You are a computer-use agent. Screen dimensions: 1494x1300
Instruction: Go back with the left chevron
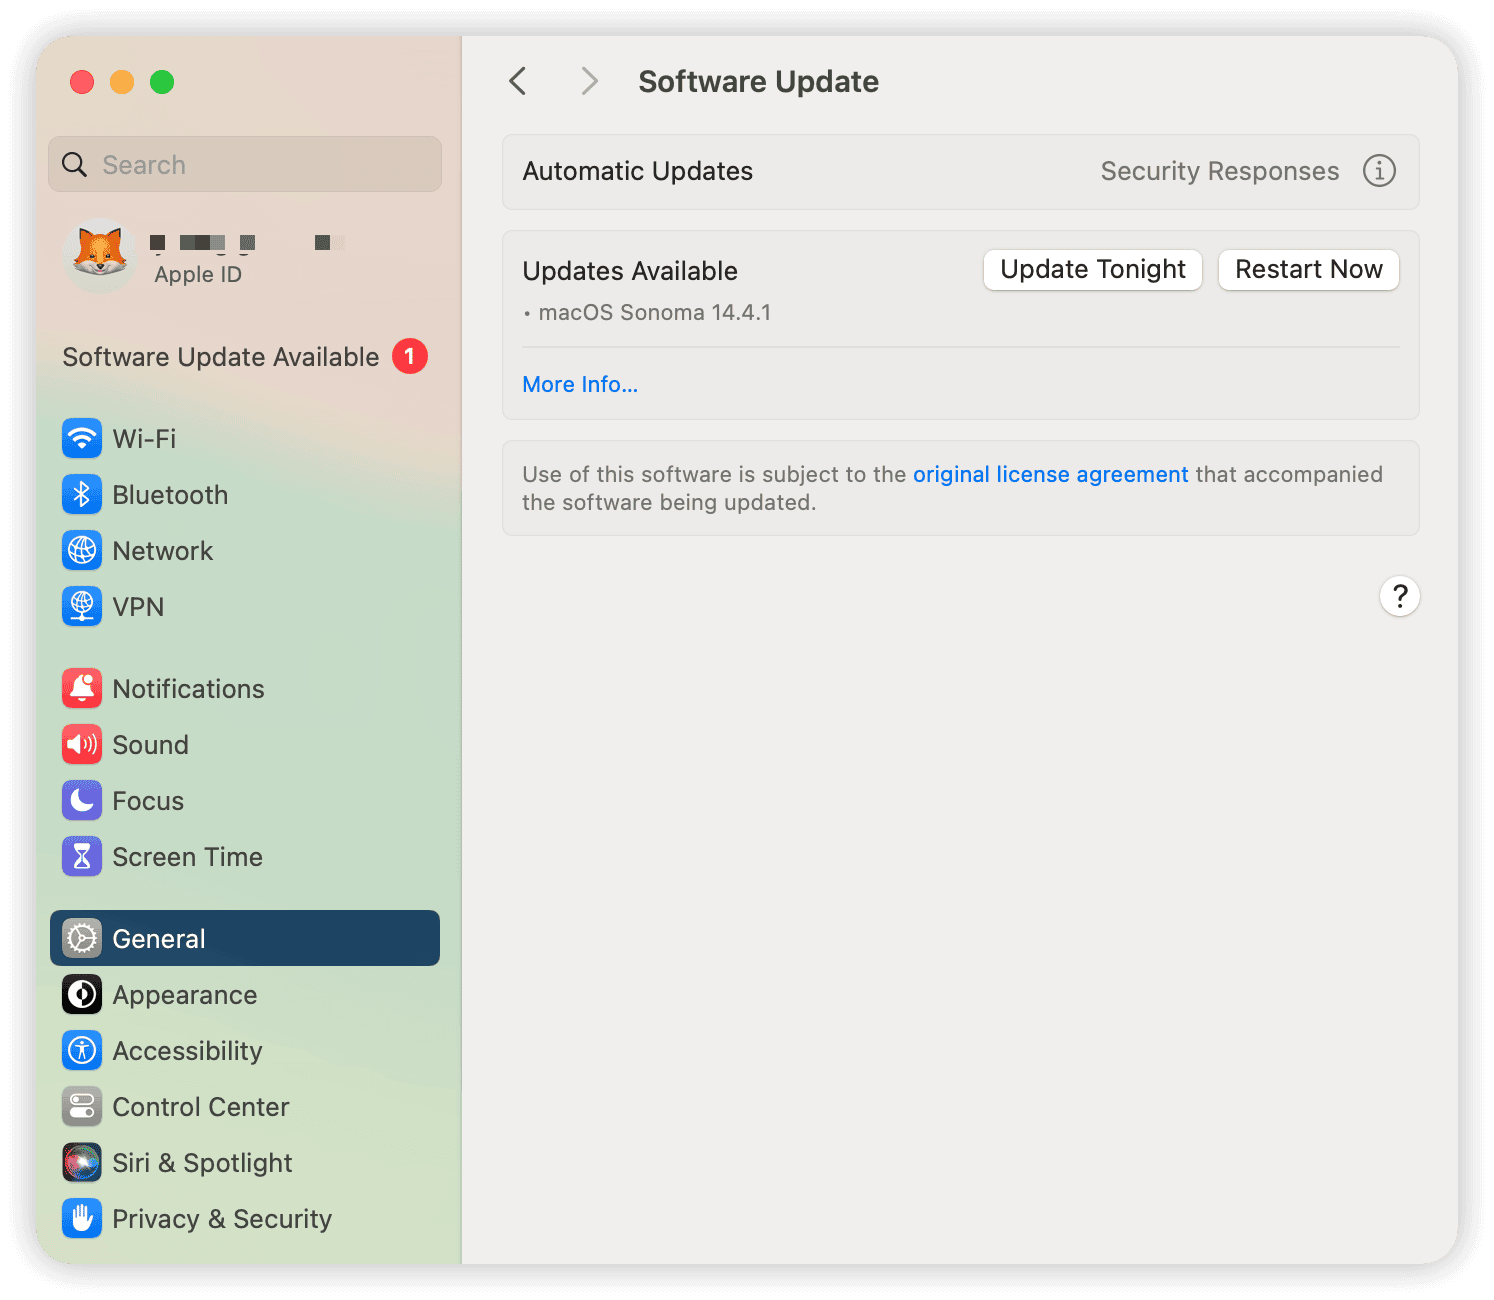[x=518, y=81]
